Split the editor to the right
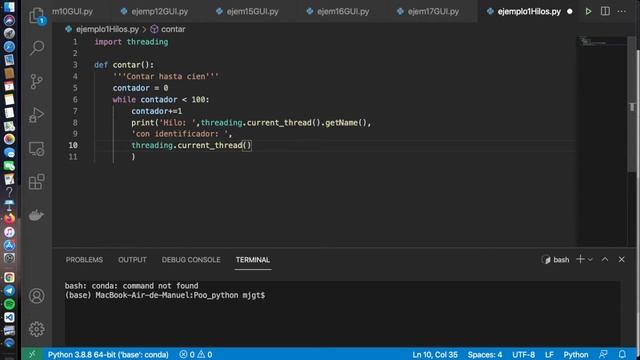 coord(605,11)
